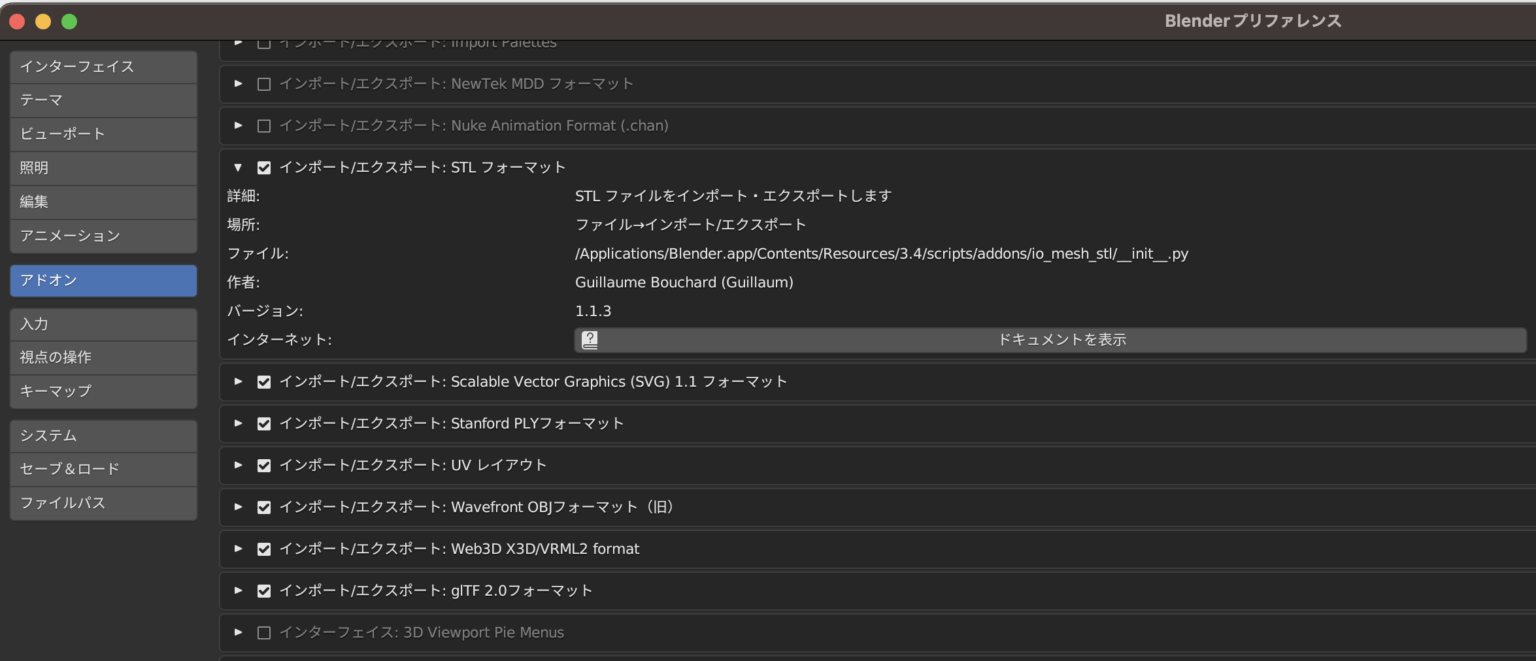This screenshot has width=1536, height=661.
Task: Enable the 3D Viewport Pie Menus addon
Action: [x=264, y=632]
